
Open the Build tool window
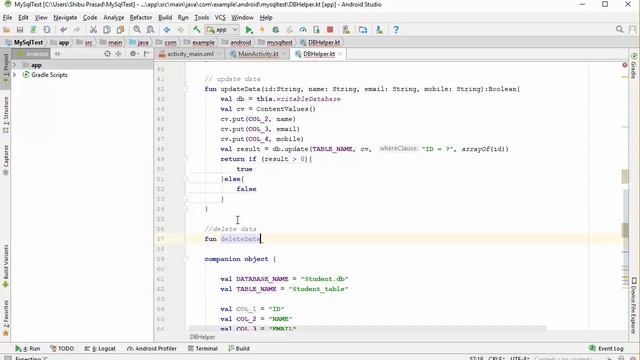point(239,349)
